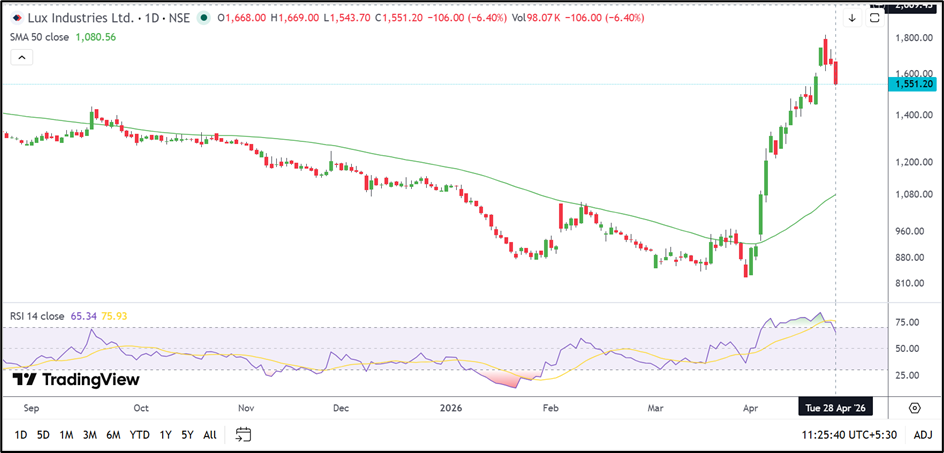Click the down arrow icon top right
The image size is (944, 453).
[851, 18]
